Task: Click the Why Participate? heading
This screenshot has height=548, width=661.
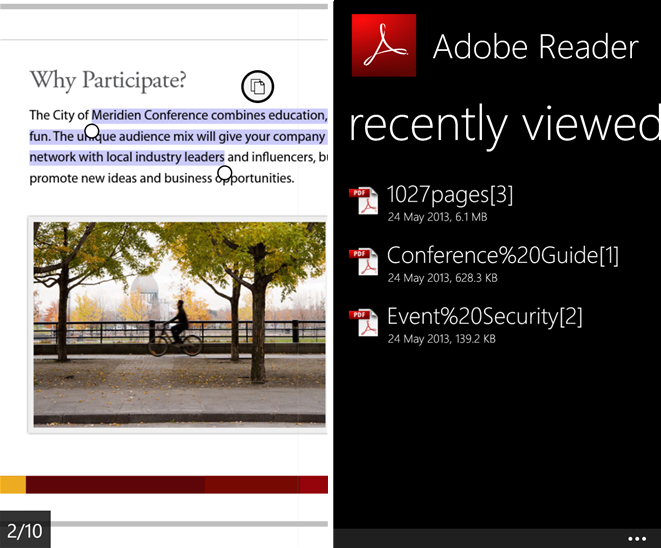Action: tap(107, 80)
